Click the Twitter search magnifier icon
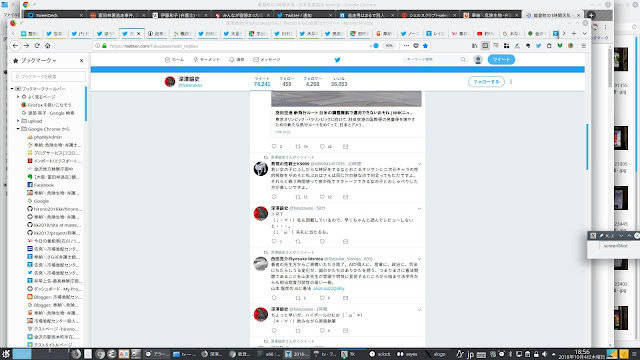This screenshot has height=360, width=640. (463, 60)
